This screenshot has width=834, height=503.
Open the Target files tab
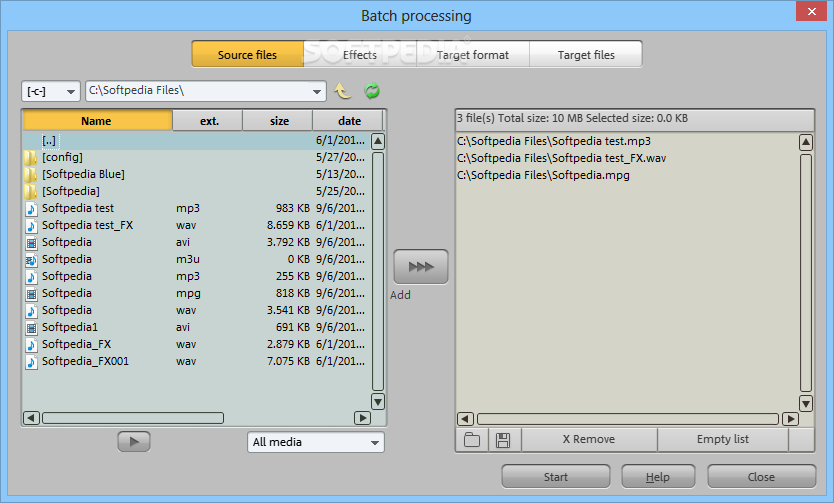click(586, 54)
